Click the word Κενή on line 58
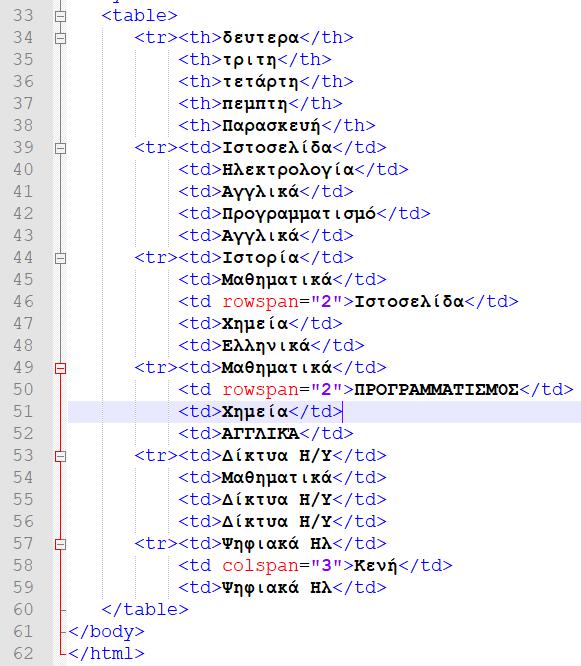The height and width of the screenshot is (666, 581). pyautogui.click(x=376, y=566)
